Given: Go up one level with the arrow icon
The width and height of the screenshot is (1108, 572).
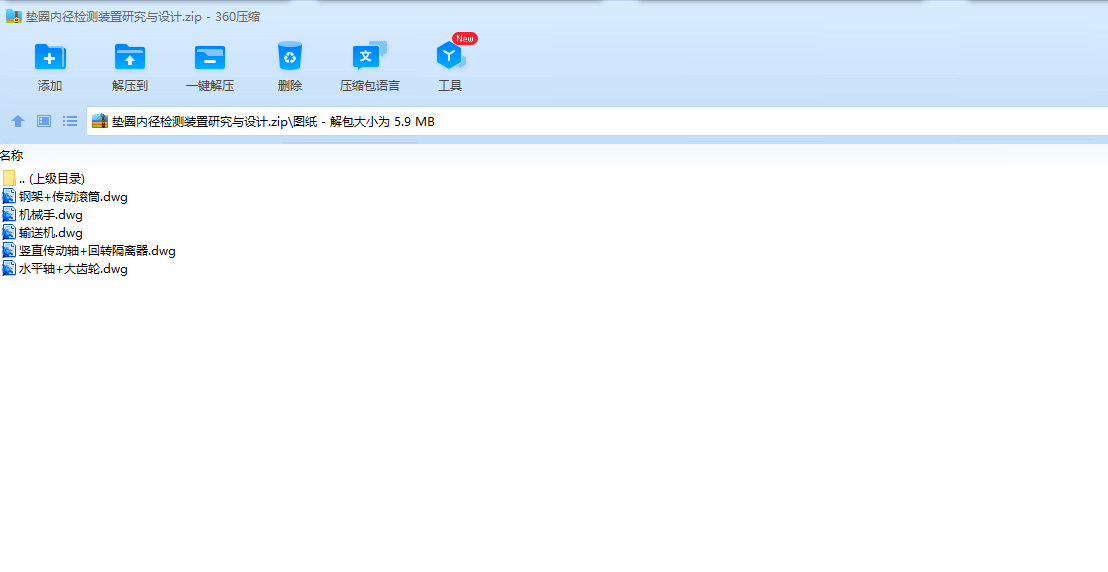Looking at the screenshot, I should pyautogui.click(x=18, y=121).
